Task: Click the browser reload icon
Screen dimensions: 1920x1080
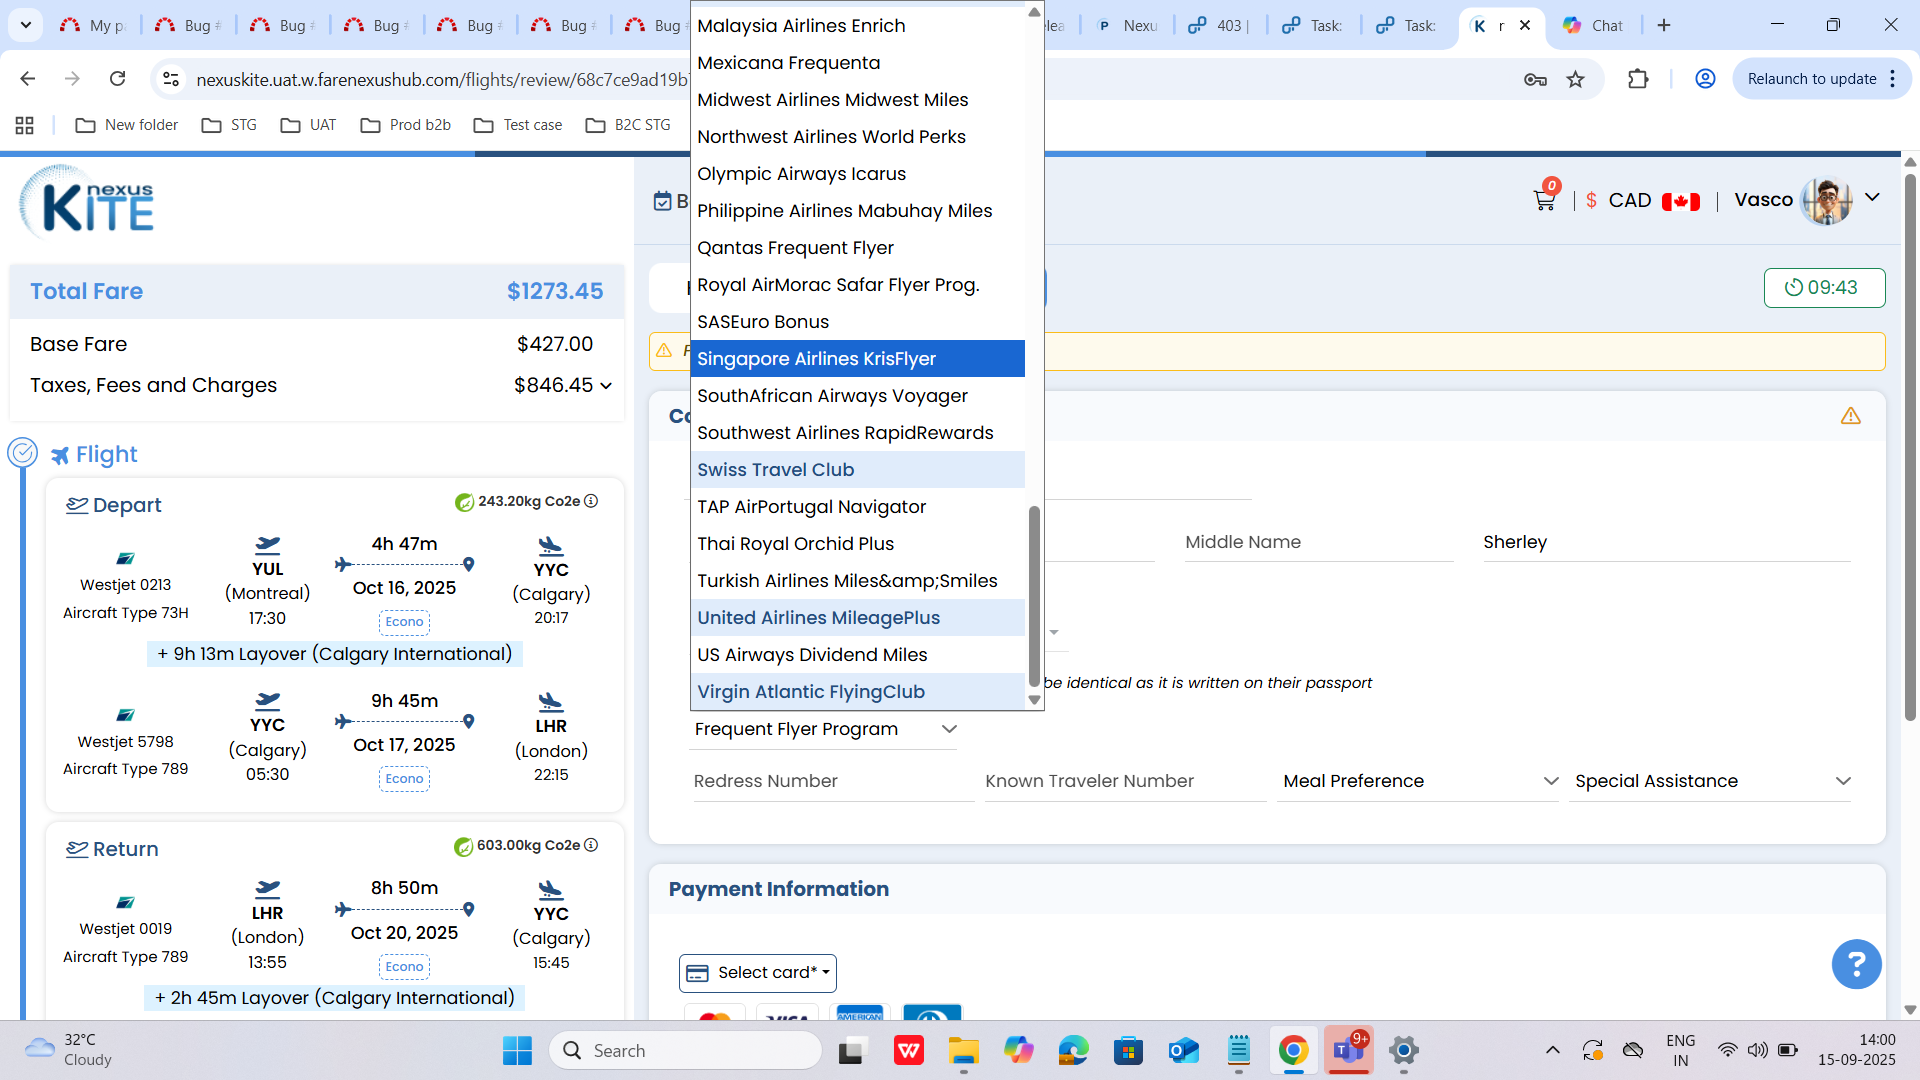Action: (x=118, y=79)
